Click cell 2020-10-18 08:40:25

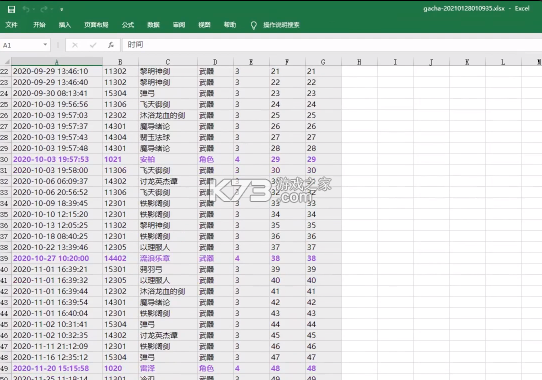tap(57, 237)
